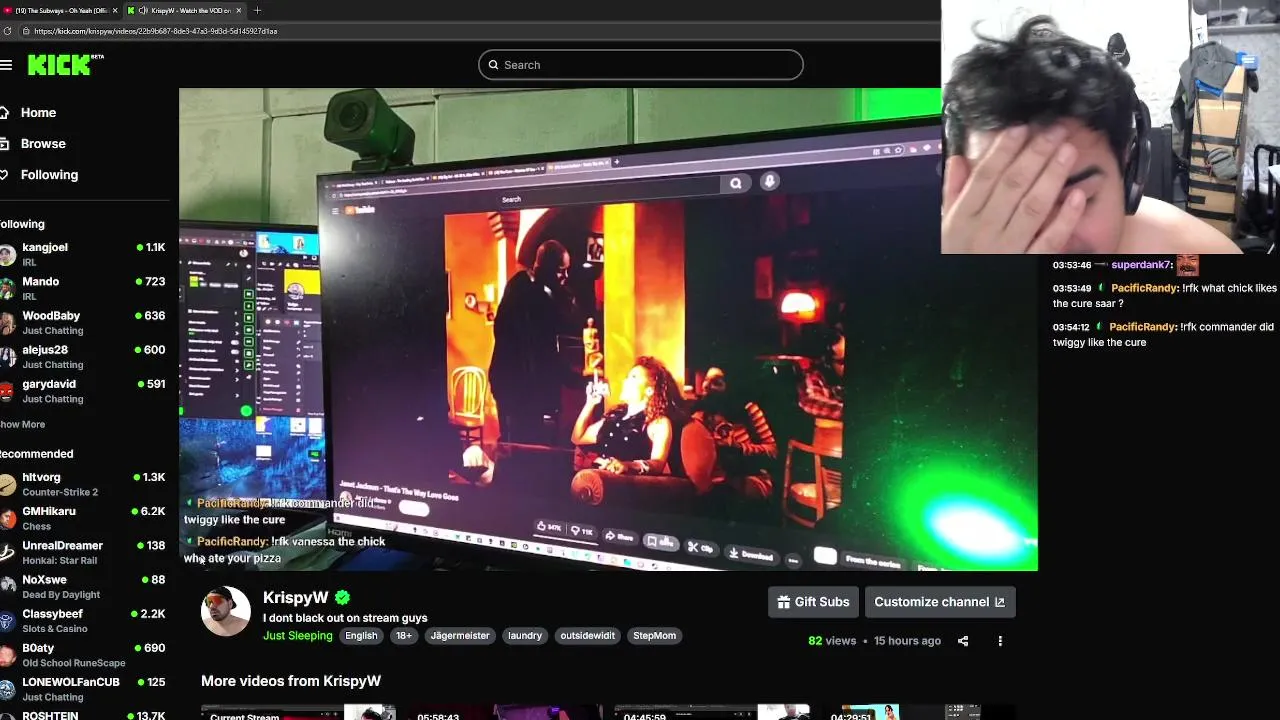Open UnrealDreamer recommended channel
The image size is (1280, 720).
click(x=83, y=552)
